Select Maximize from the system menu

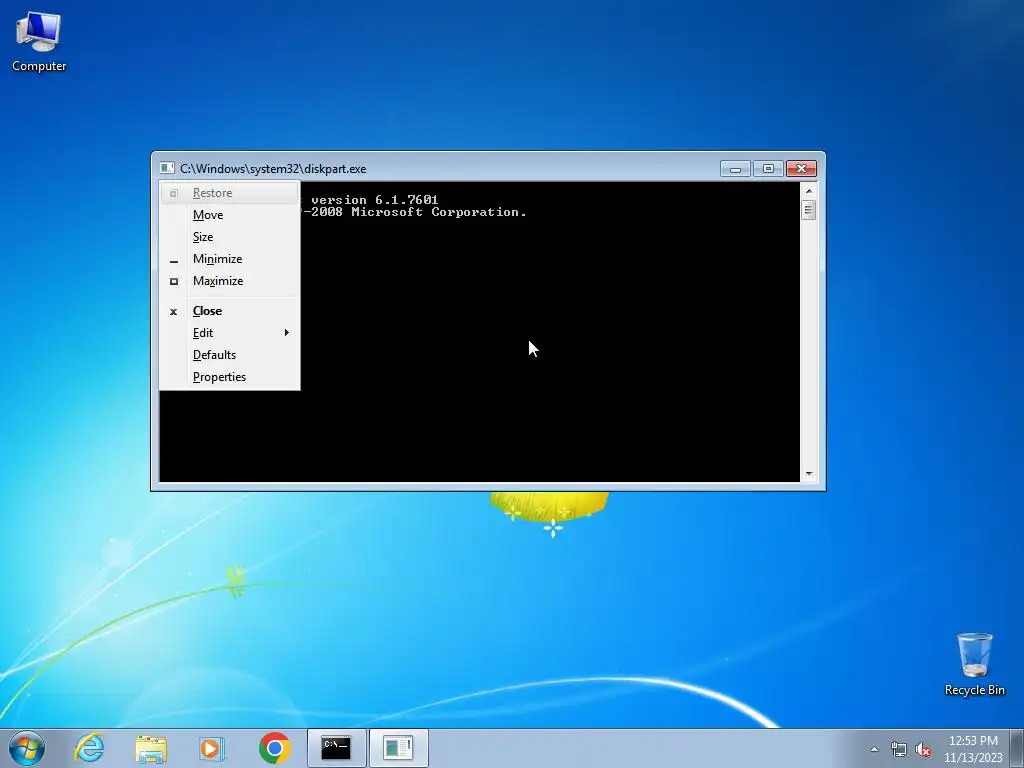[230, 281]
